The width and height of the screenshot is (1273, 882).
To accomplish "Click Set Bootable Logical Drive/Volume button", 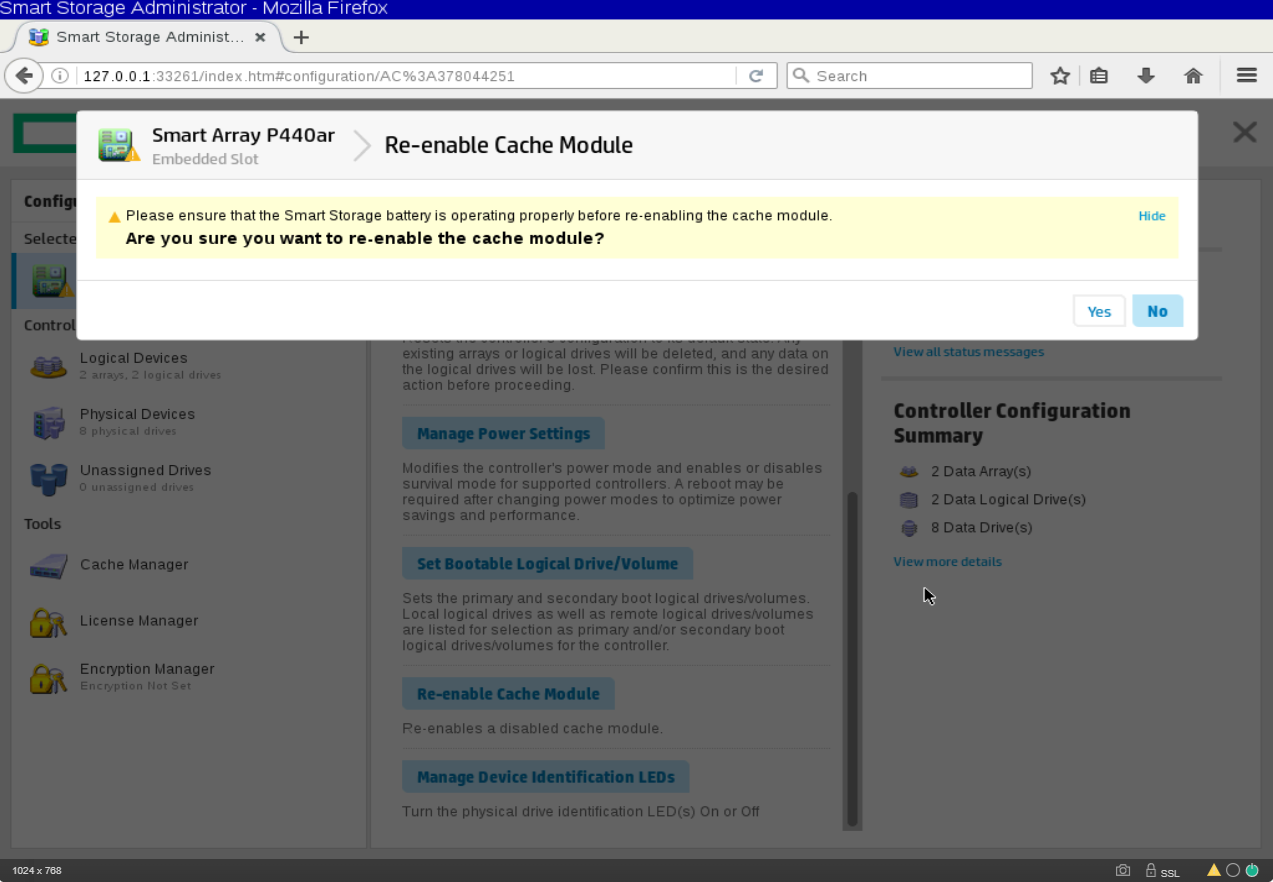I will 547,564.
